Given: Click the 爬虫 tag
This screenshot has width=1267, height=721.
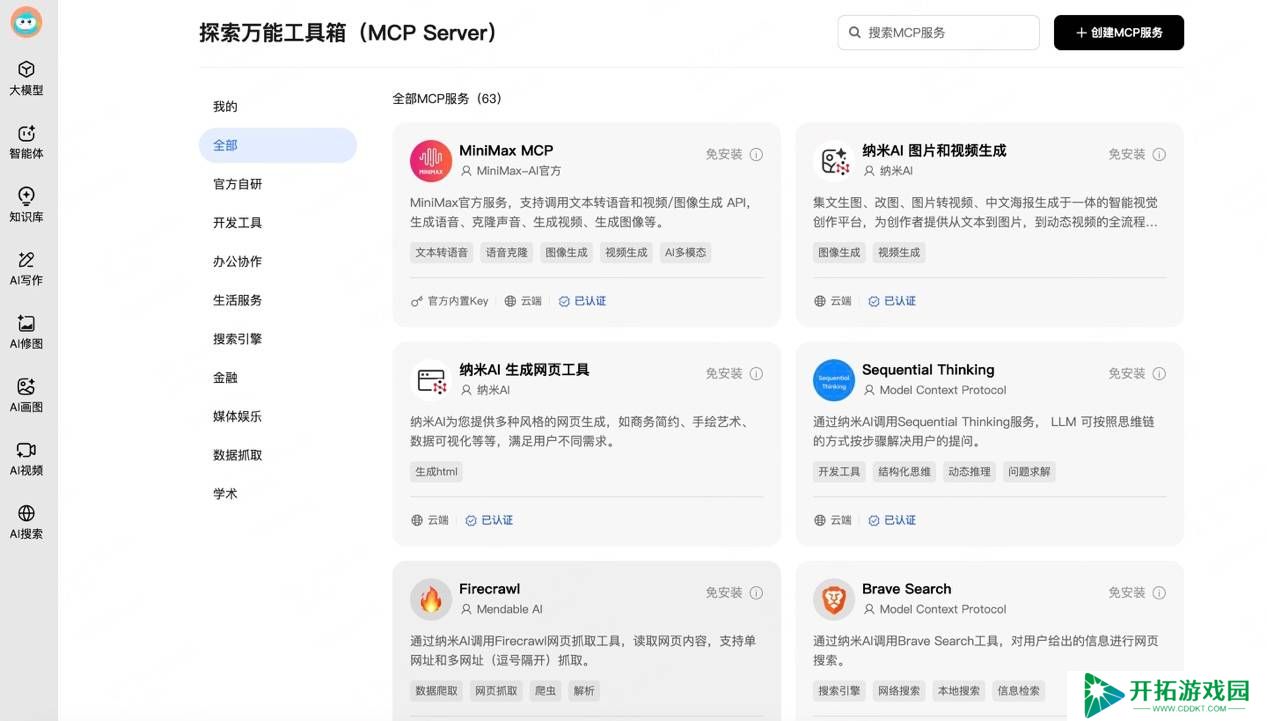Looking at the screenshot, I should [x=546, y=691].
